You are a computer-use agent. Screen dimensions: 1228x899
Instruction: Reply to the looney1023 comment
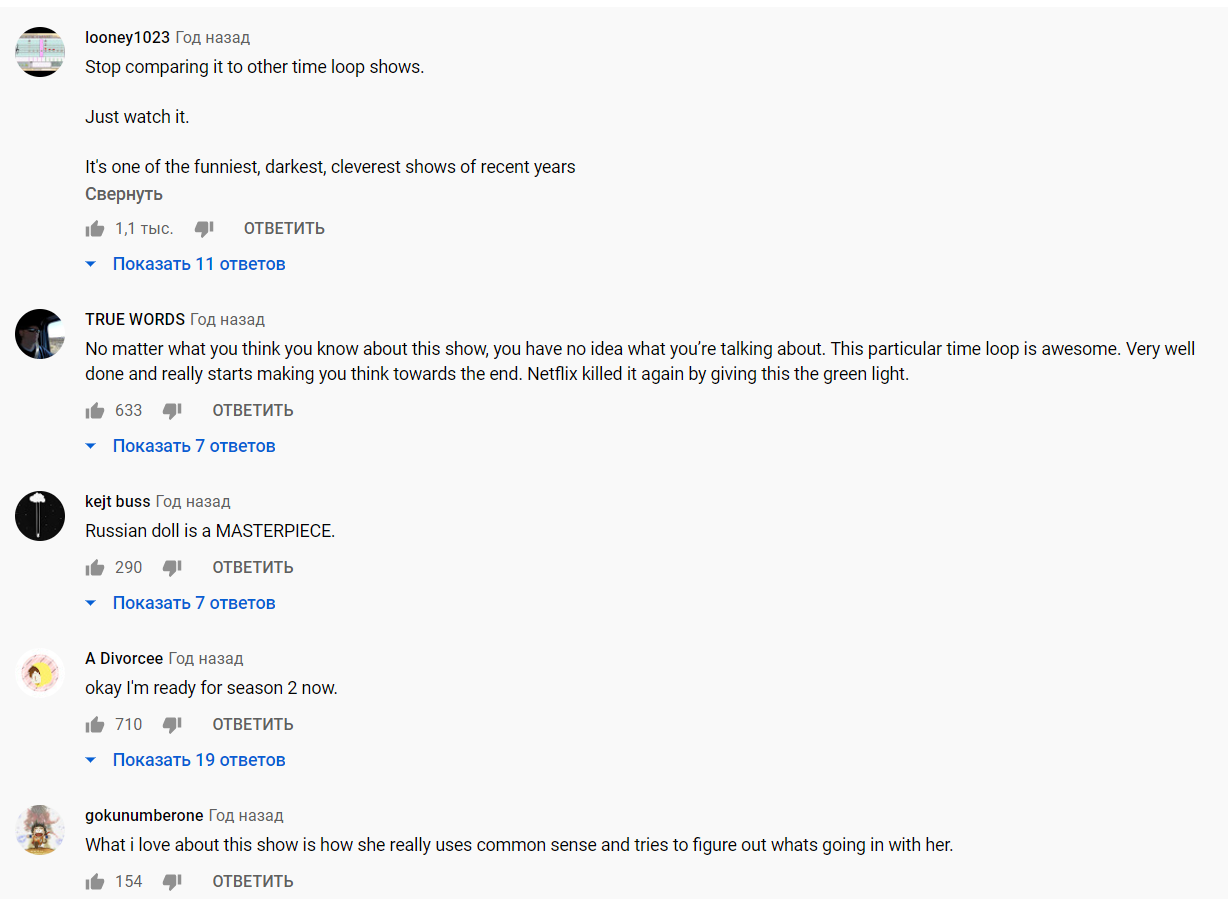point(284,229)
